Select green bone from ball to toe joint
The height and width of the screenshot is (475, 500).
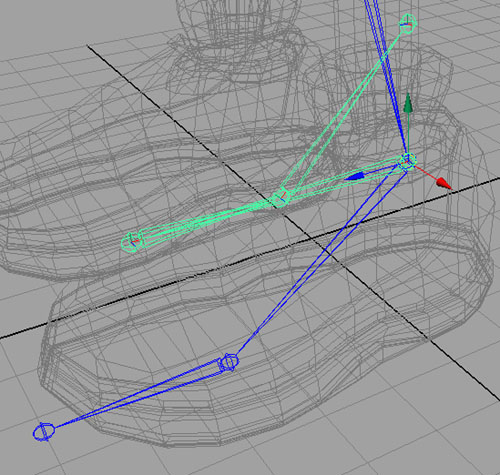click(x=207, y=220)
